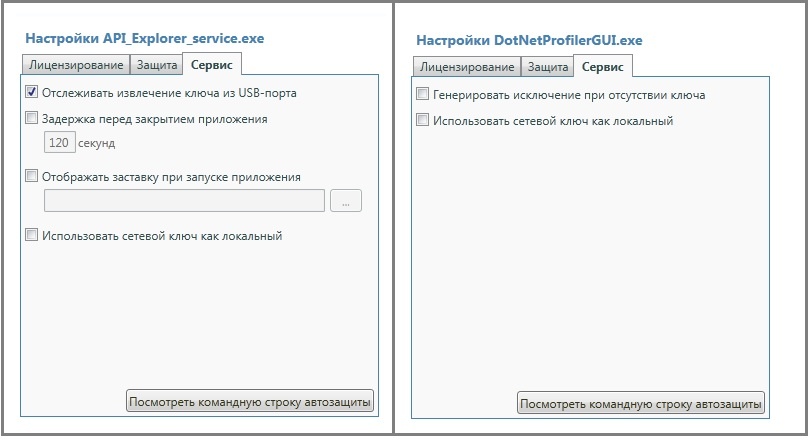Image resolution: width=812 pixels, height=440 pixels.
Task: Check network key as local for API_Explorer_service
Action: pos(32,236)
